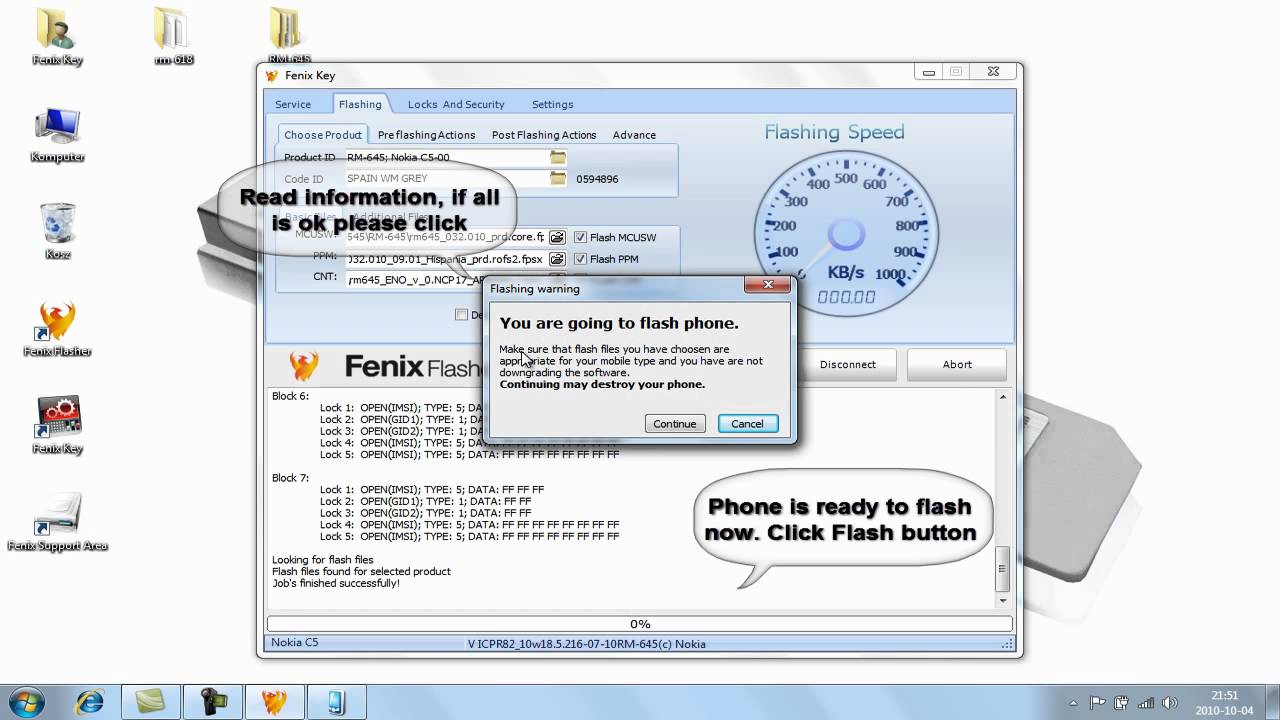Select the Fenix Flasher desktop shortcut
1280x720 pixels.
(58, 329)
